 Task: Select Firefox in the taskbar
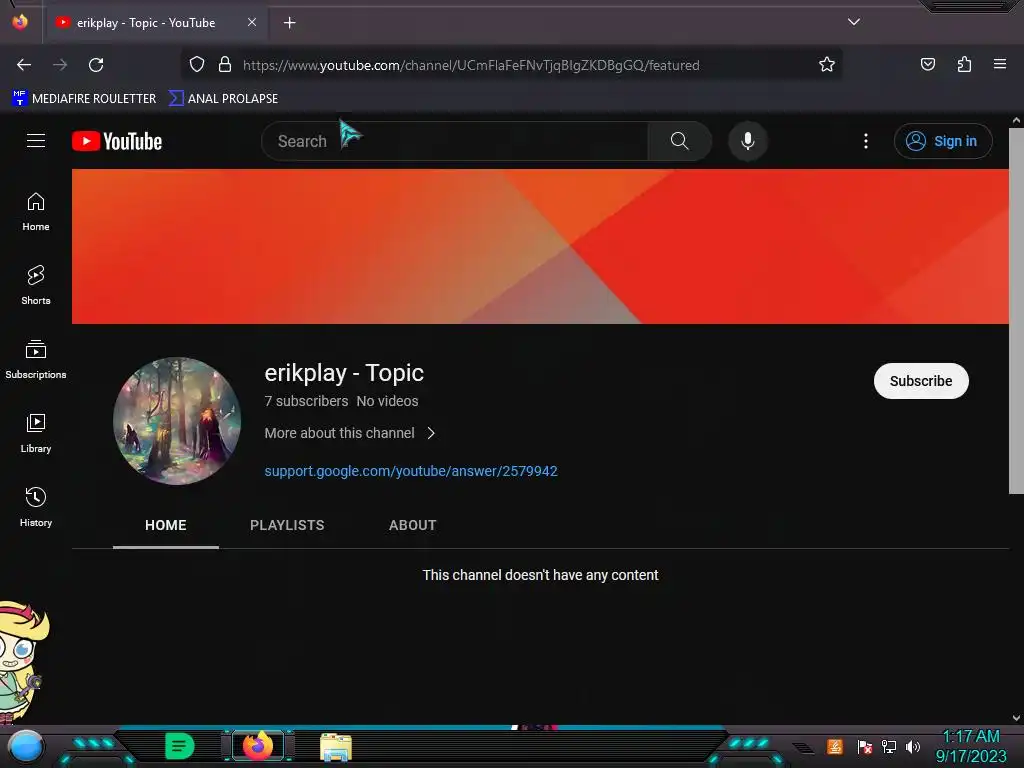257,746
